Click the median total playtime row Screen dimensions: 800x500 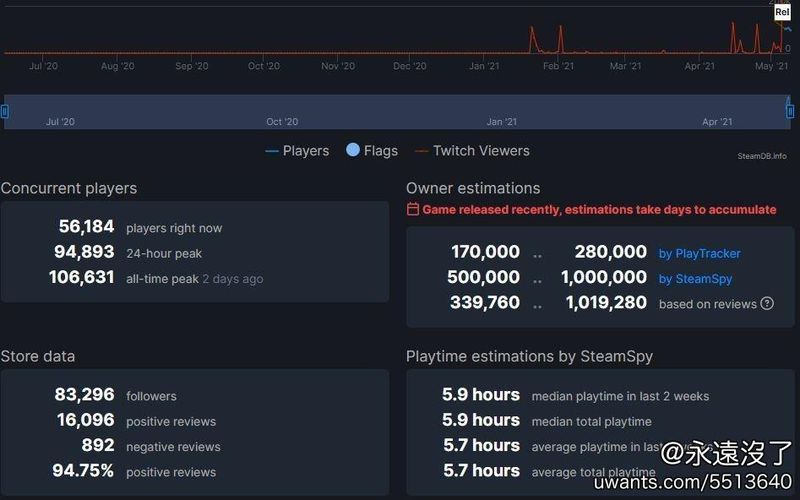click(546, 421)
